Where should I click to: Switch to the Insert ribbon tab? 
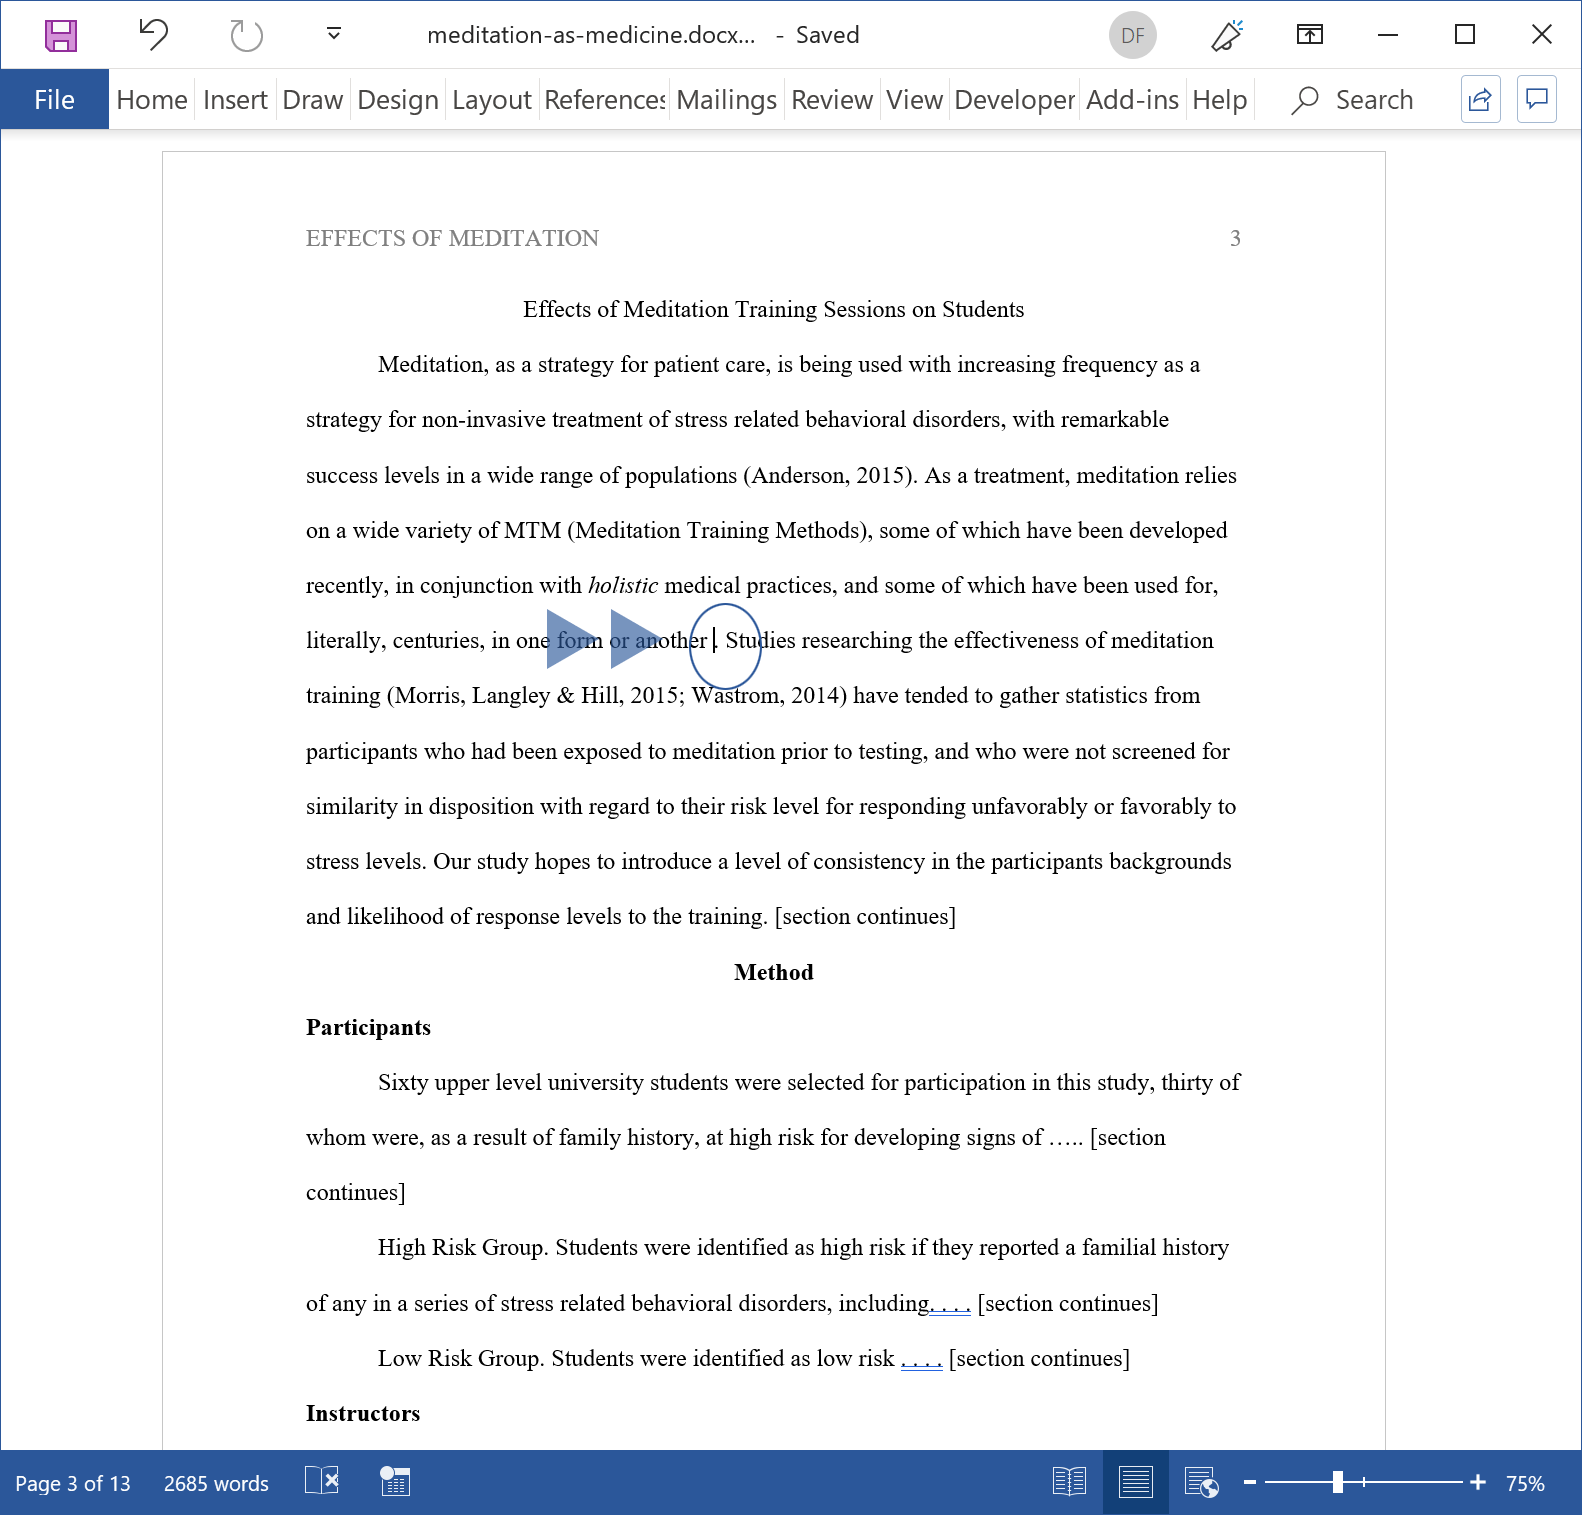[235, 100]
